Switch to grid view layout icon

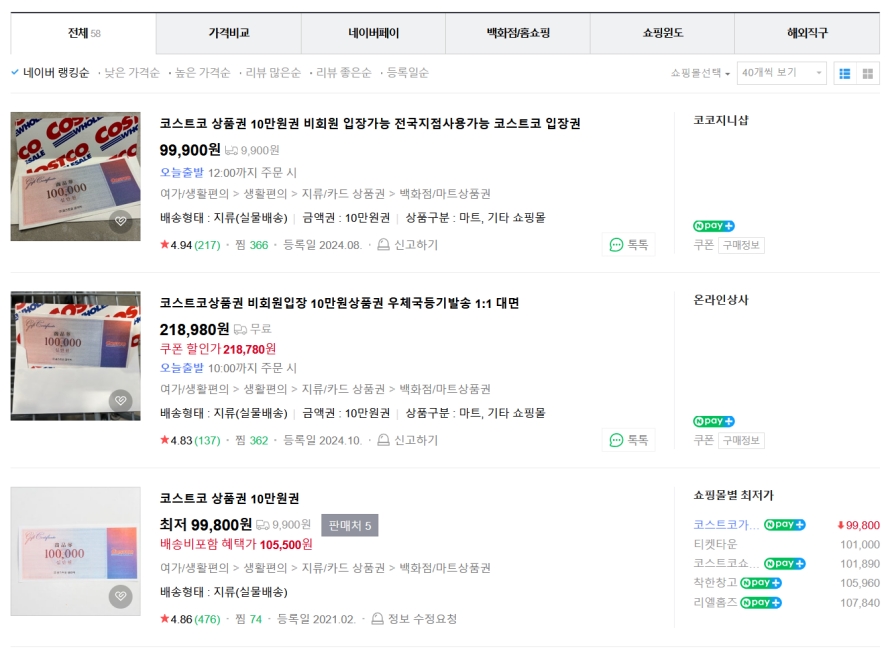pos(867,73)
